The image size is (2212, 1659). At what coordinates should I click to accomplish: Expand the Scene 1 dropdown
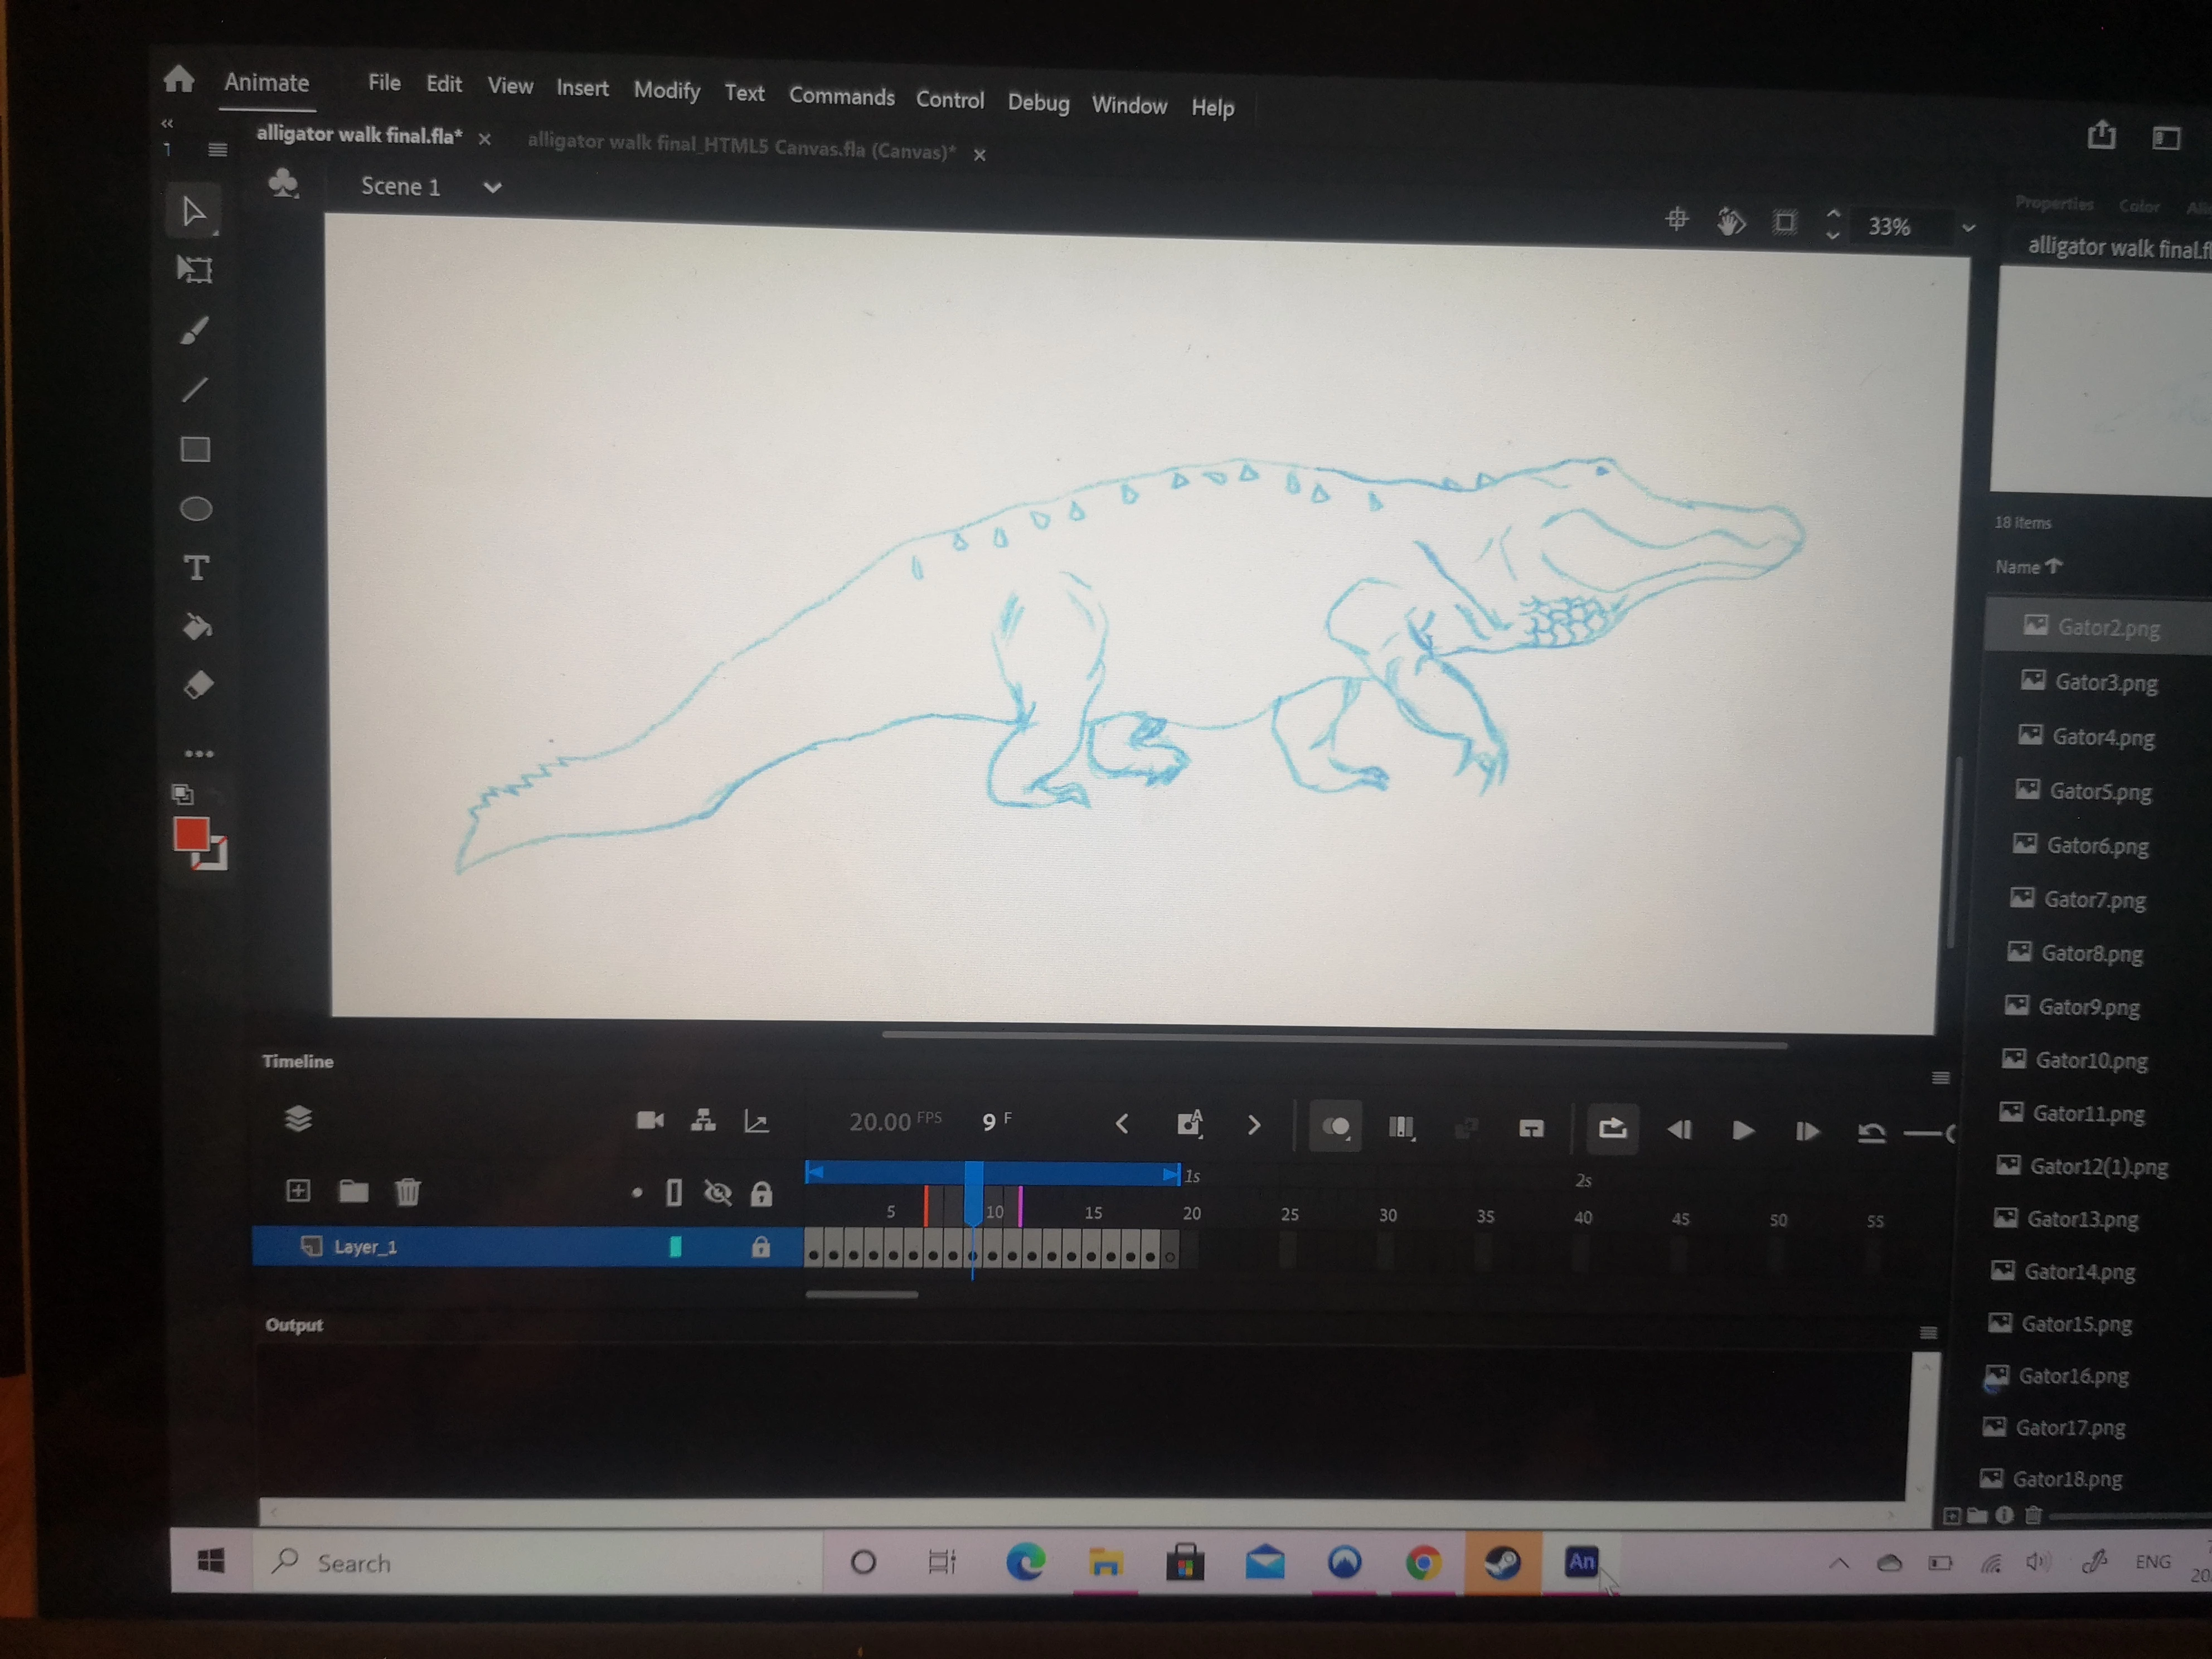pos(492,188)
